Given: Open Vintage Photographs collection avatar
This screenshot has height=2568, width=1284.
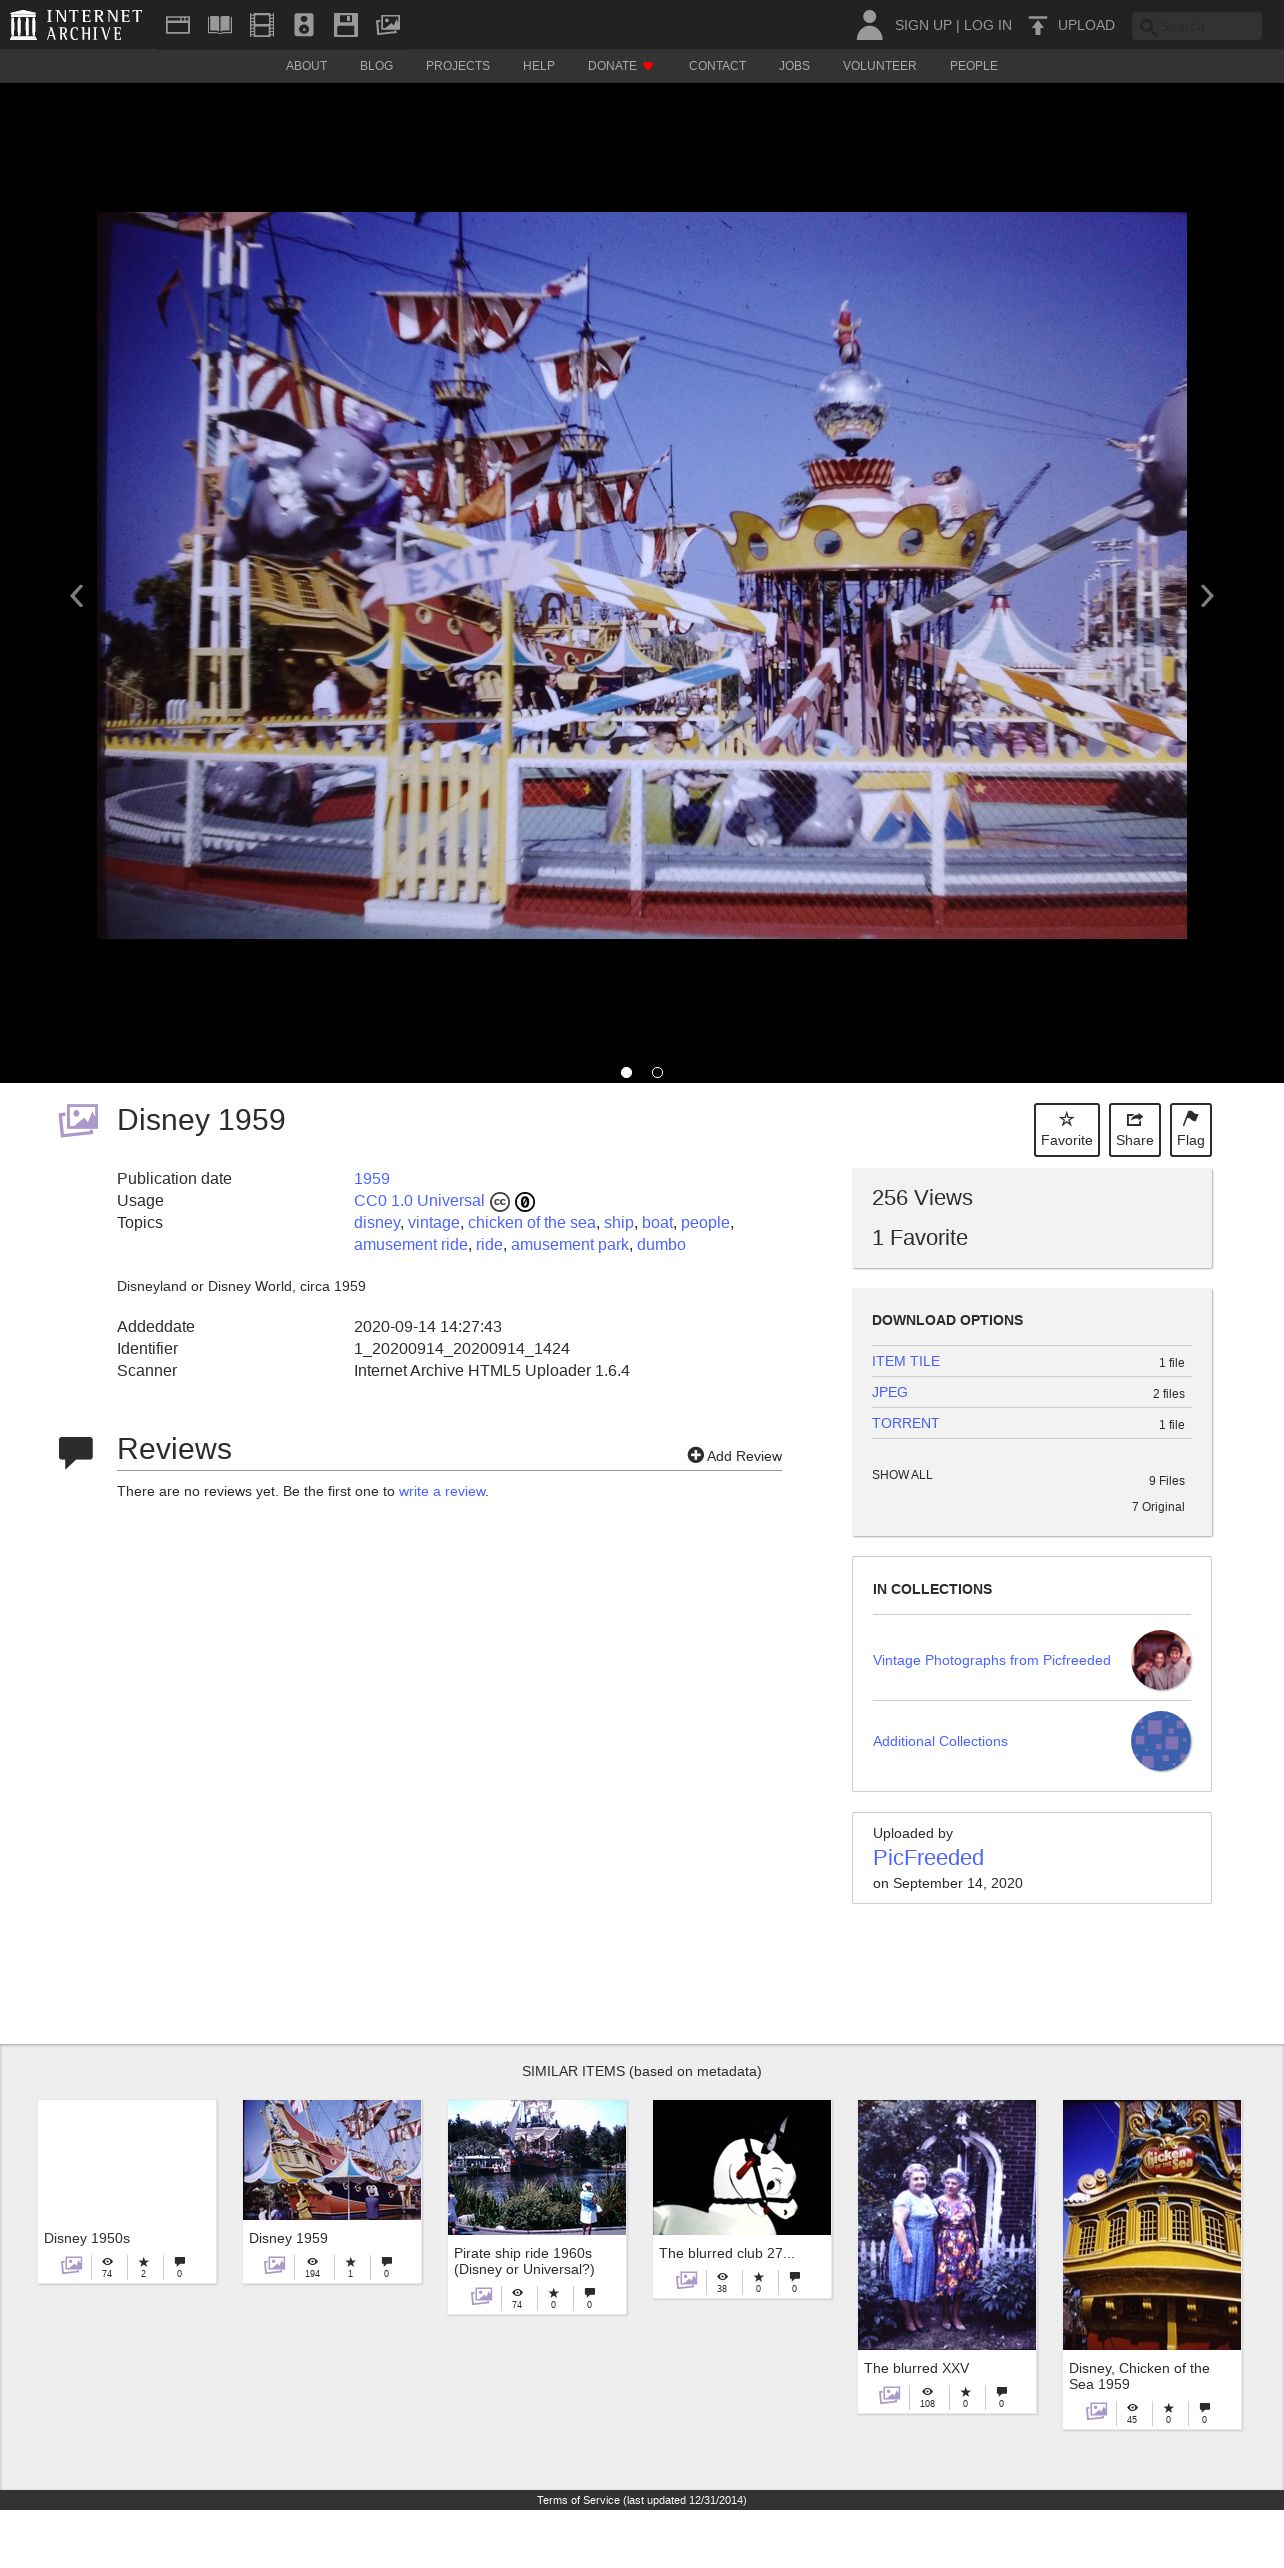Looking at the screenshot, I should (x=1161, y=1660).
